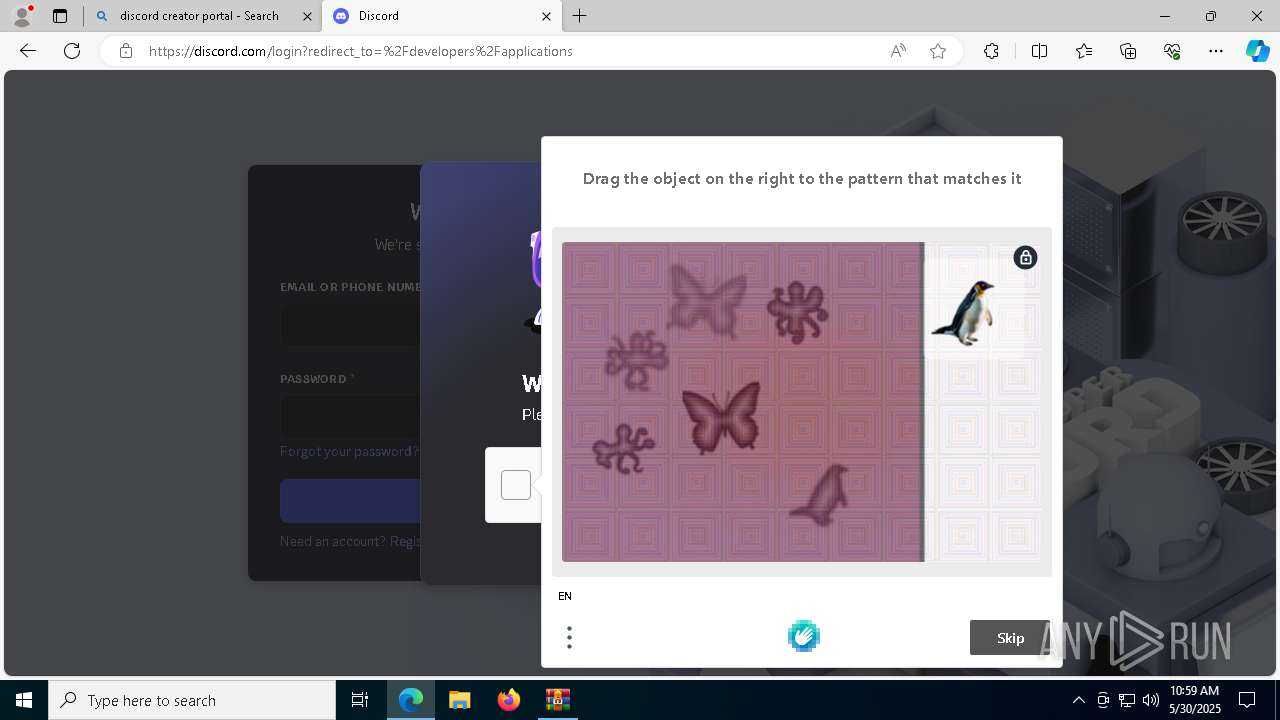Open volume control in tray
The image size is (1280, 720).
coord(1150,700)
